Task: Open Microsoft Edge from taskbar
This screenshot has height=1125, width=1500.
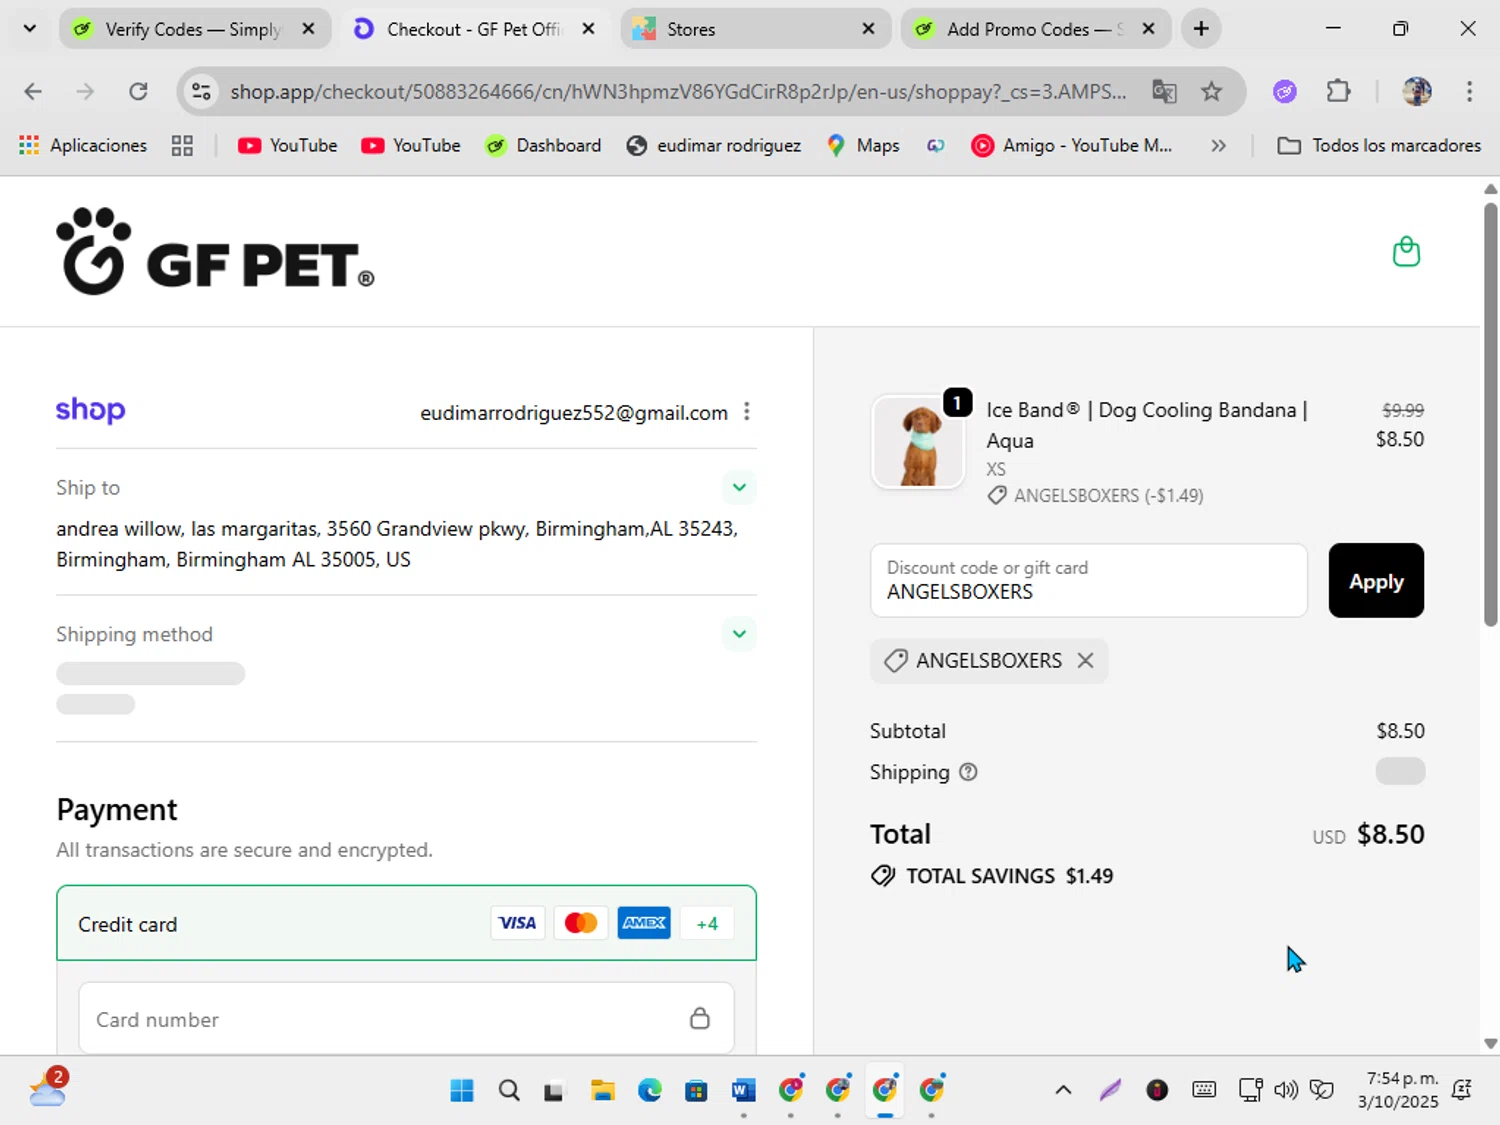Action: [x=650, y=1090]
